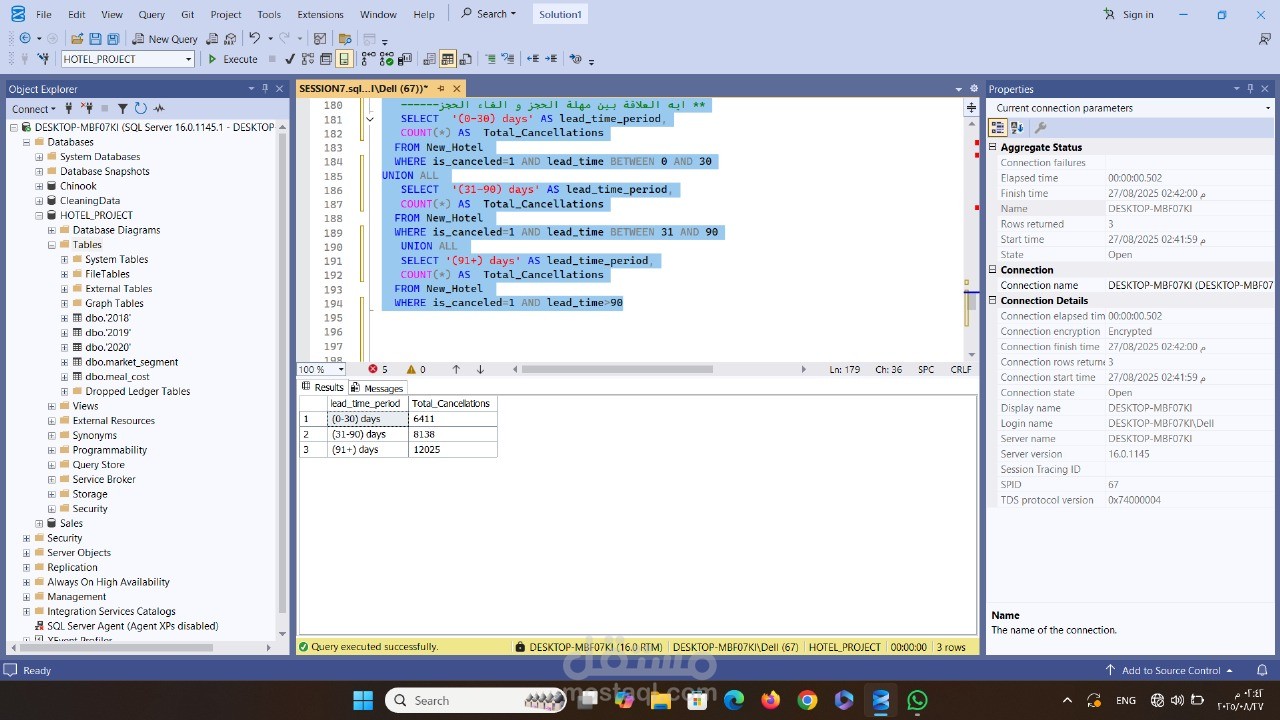Screen dimensions: 1280x720
Task: Click the Decrease Indent icon
Action: (533, 59)
